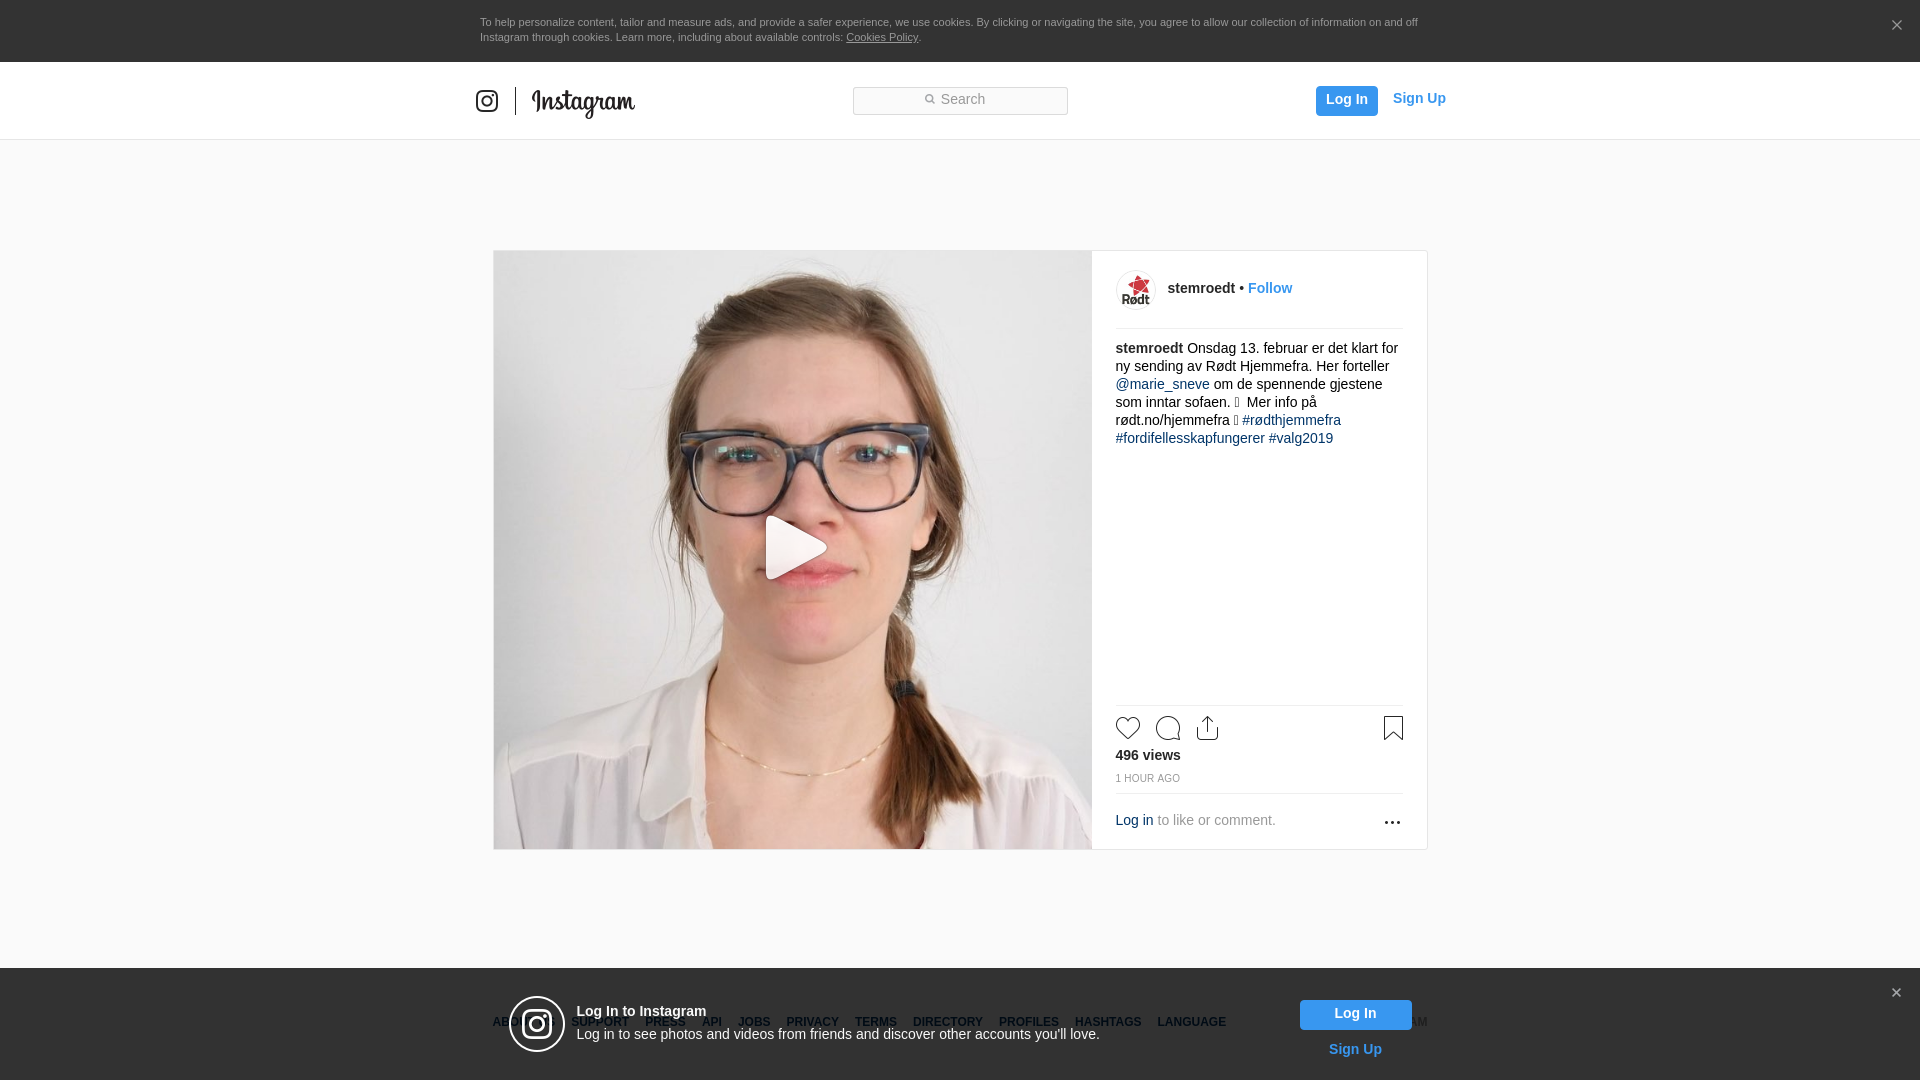The height and width of the screenshot is (1080, 1920).
Task: Follow the stemroedt account
Action: 1269,288
